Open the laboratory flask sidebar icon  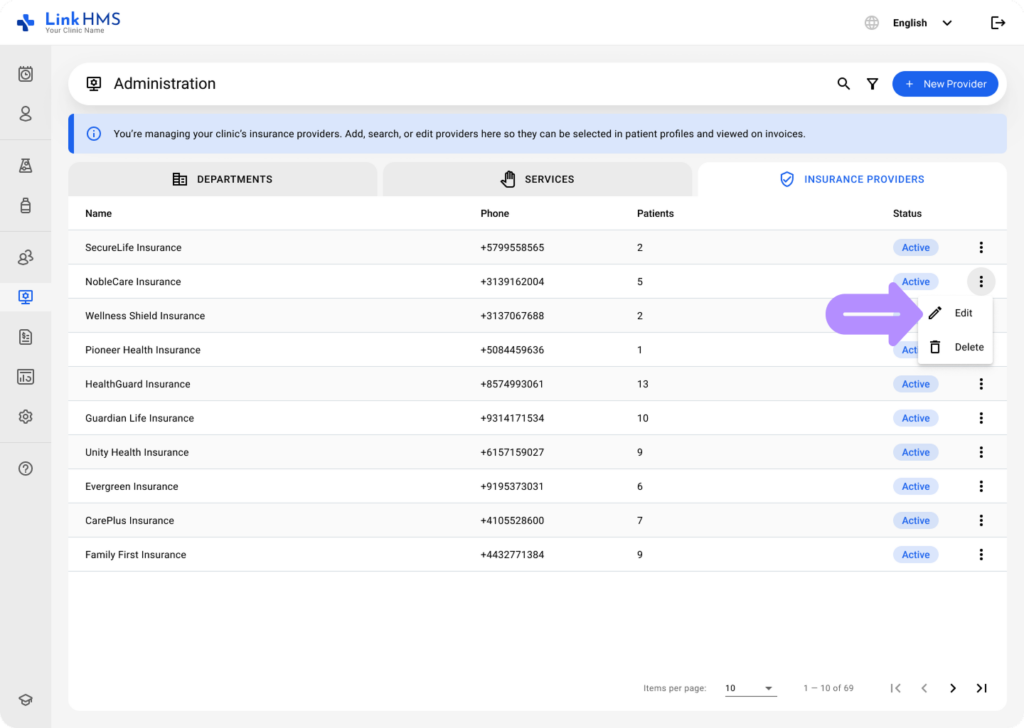25,166
